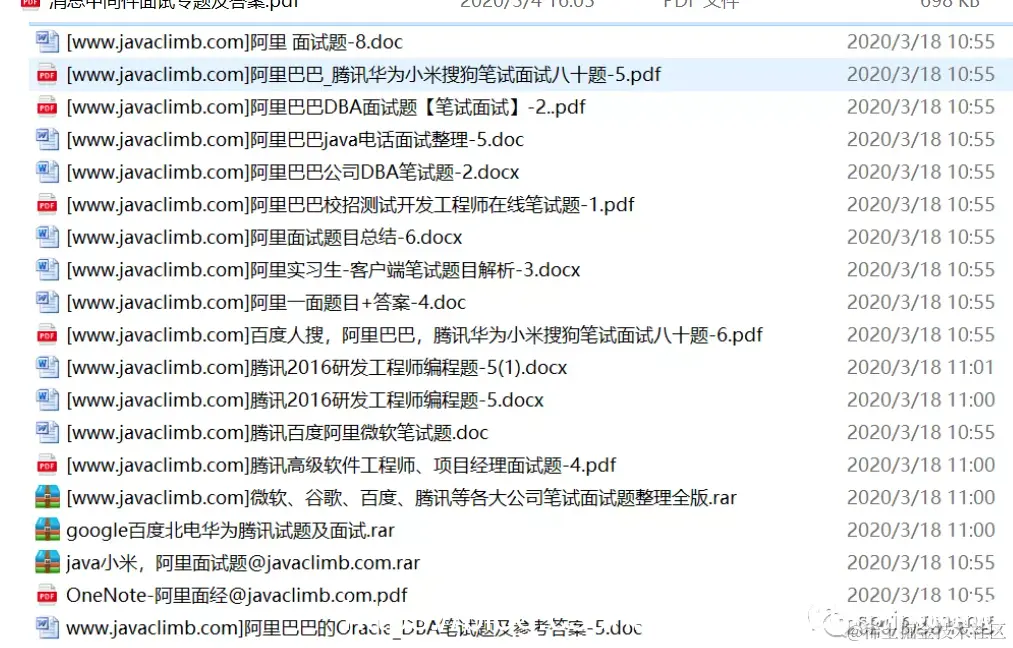Click the RAR icon of 微软、谷歌、百度 archive
The image size is (1013, 648).
point(47,498)
